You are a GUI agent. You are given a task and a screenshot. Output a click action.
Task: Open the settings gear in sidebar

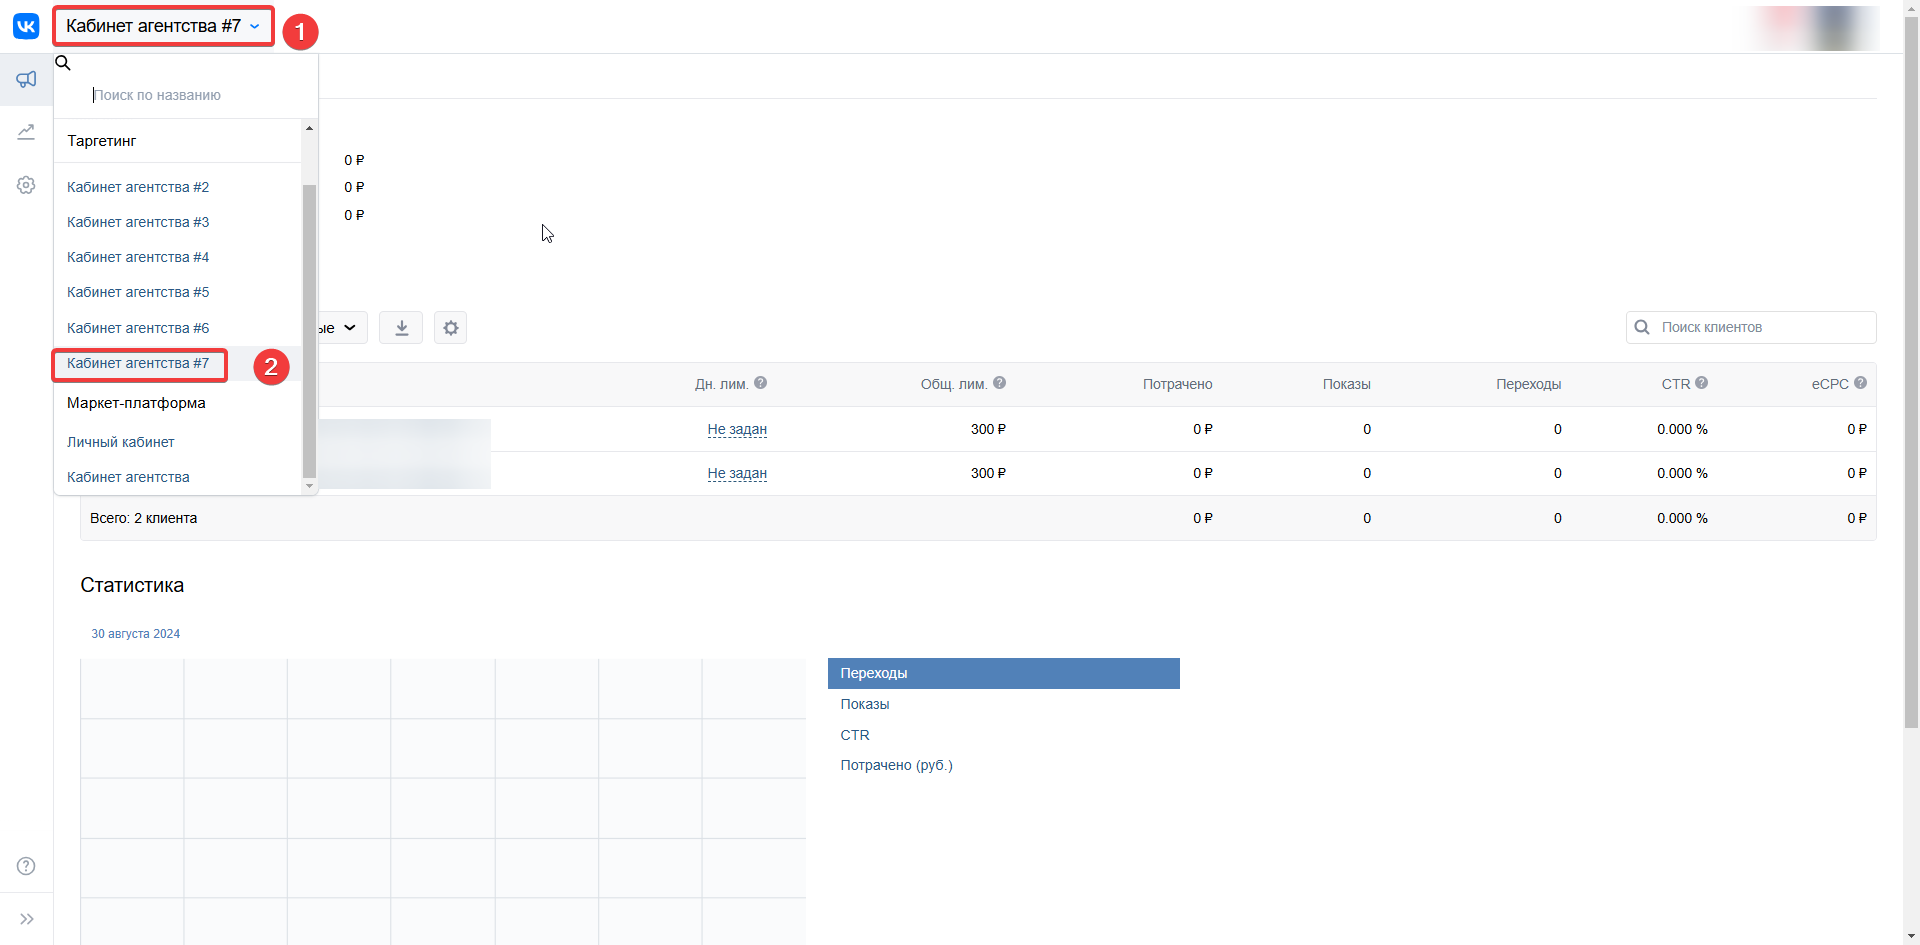pos(26,185)
